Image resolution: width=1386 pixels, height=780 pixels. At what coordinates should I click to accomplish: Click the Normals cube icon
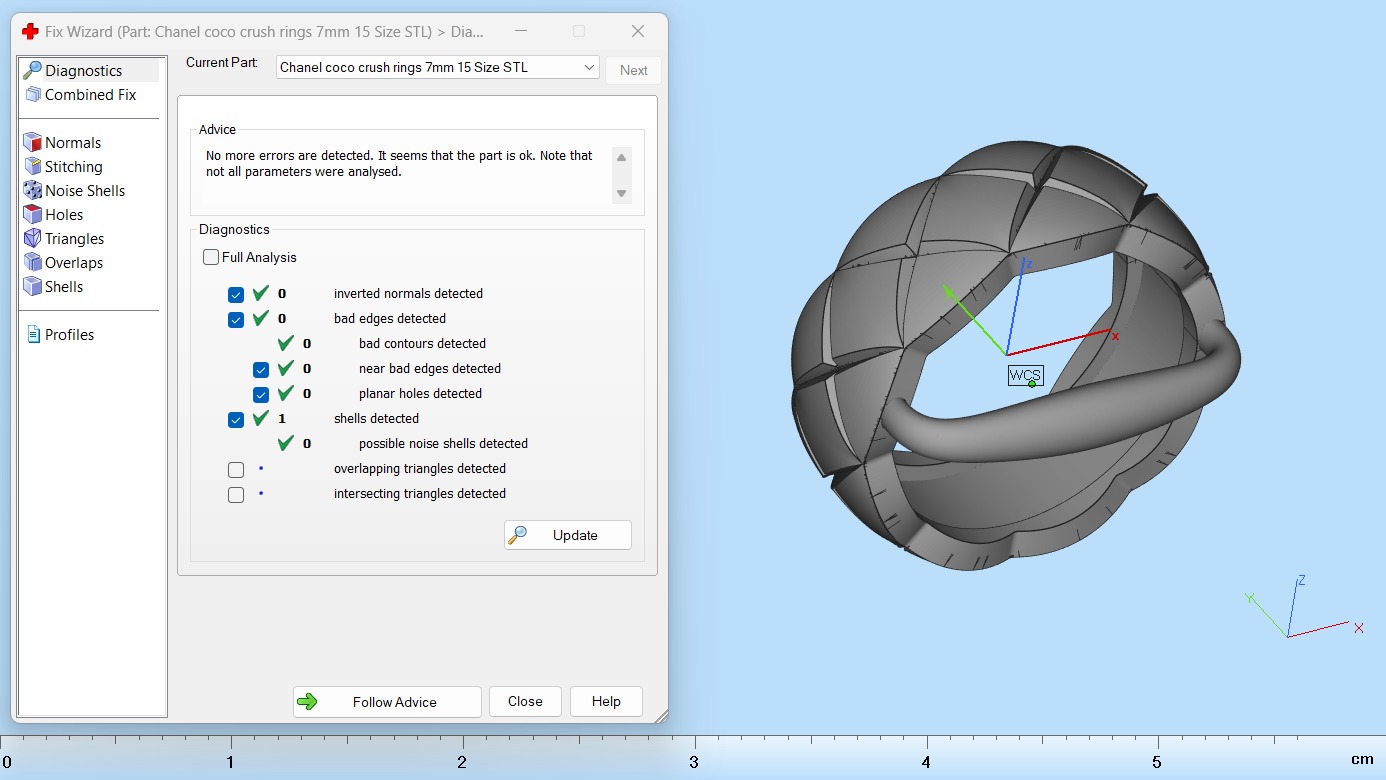(32, 142)
